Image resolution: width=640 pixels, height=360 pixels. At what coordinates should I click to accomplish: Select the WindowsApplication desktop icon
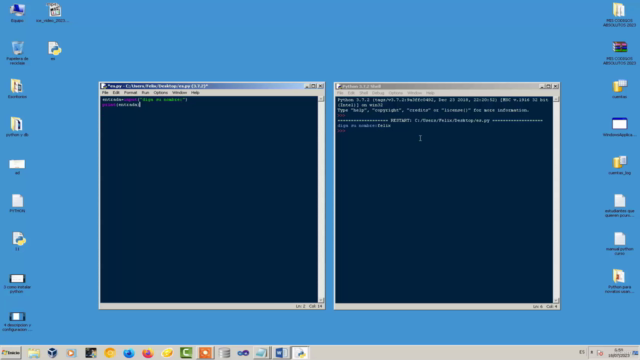(620, 127)
